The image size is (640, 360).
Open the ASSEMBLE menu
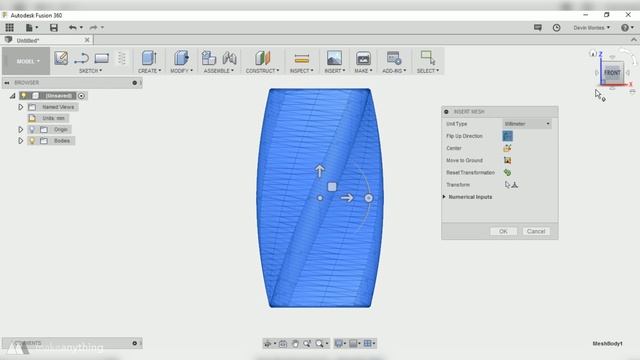pos(219,71)
